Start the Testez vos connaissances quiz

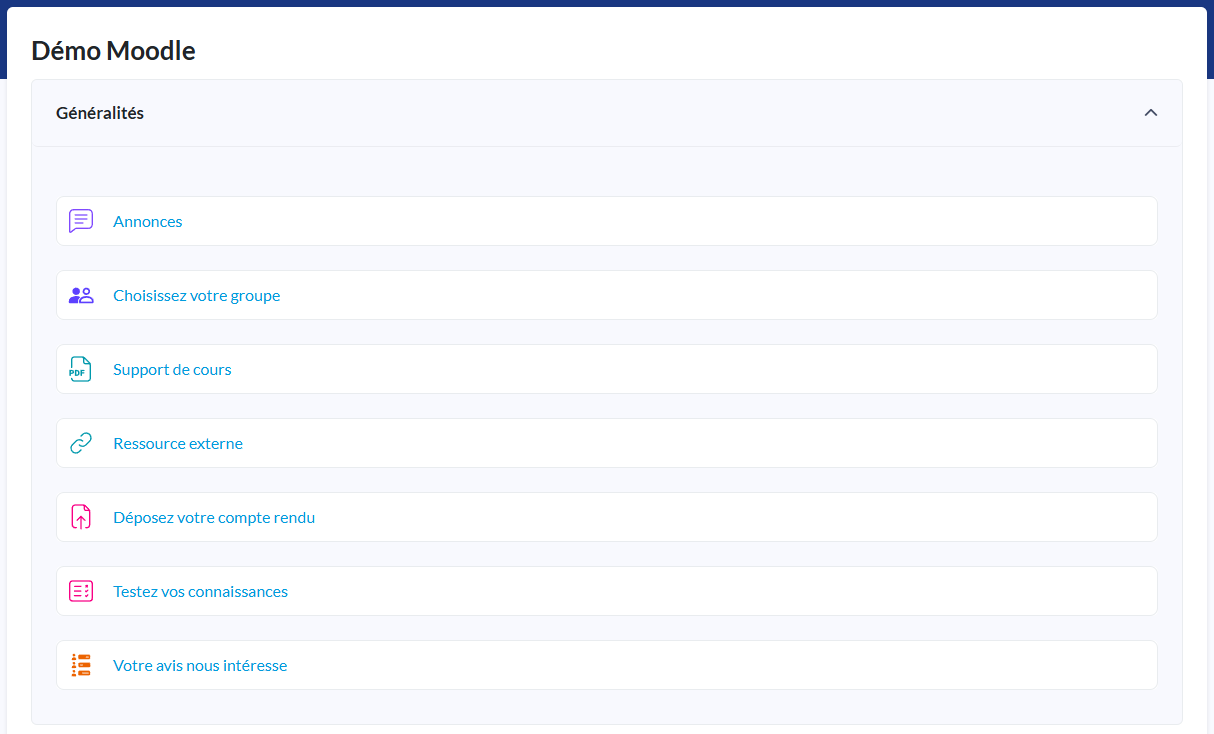[x=200, y=591]
